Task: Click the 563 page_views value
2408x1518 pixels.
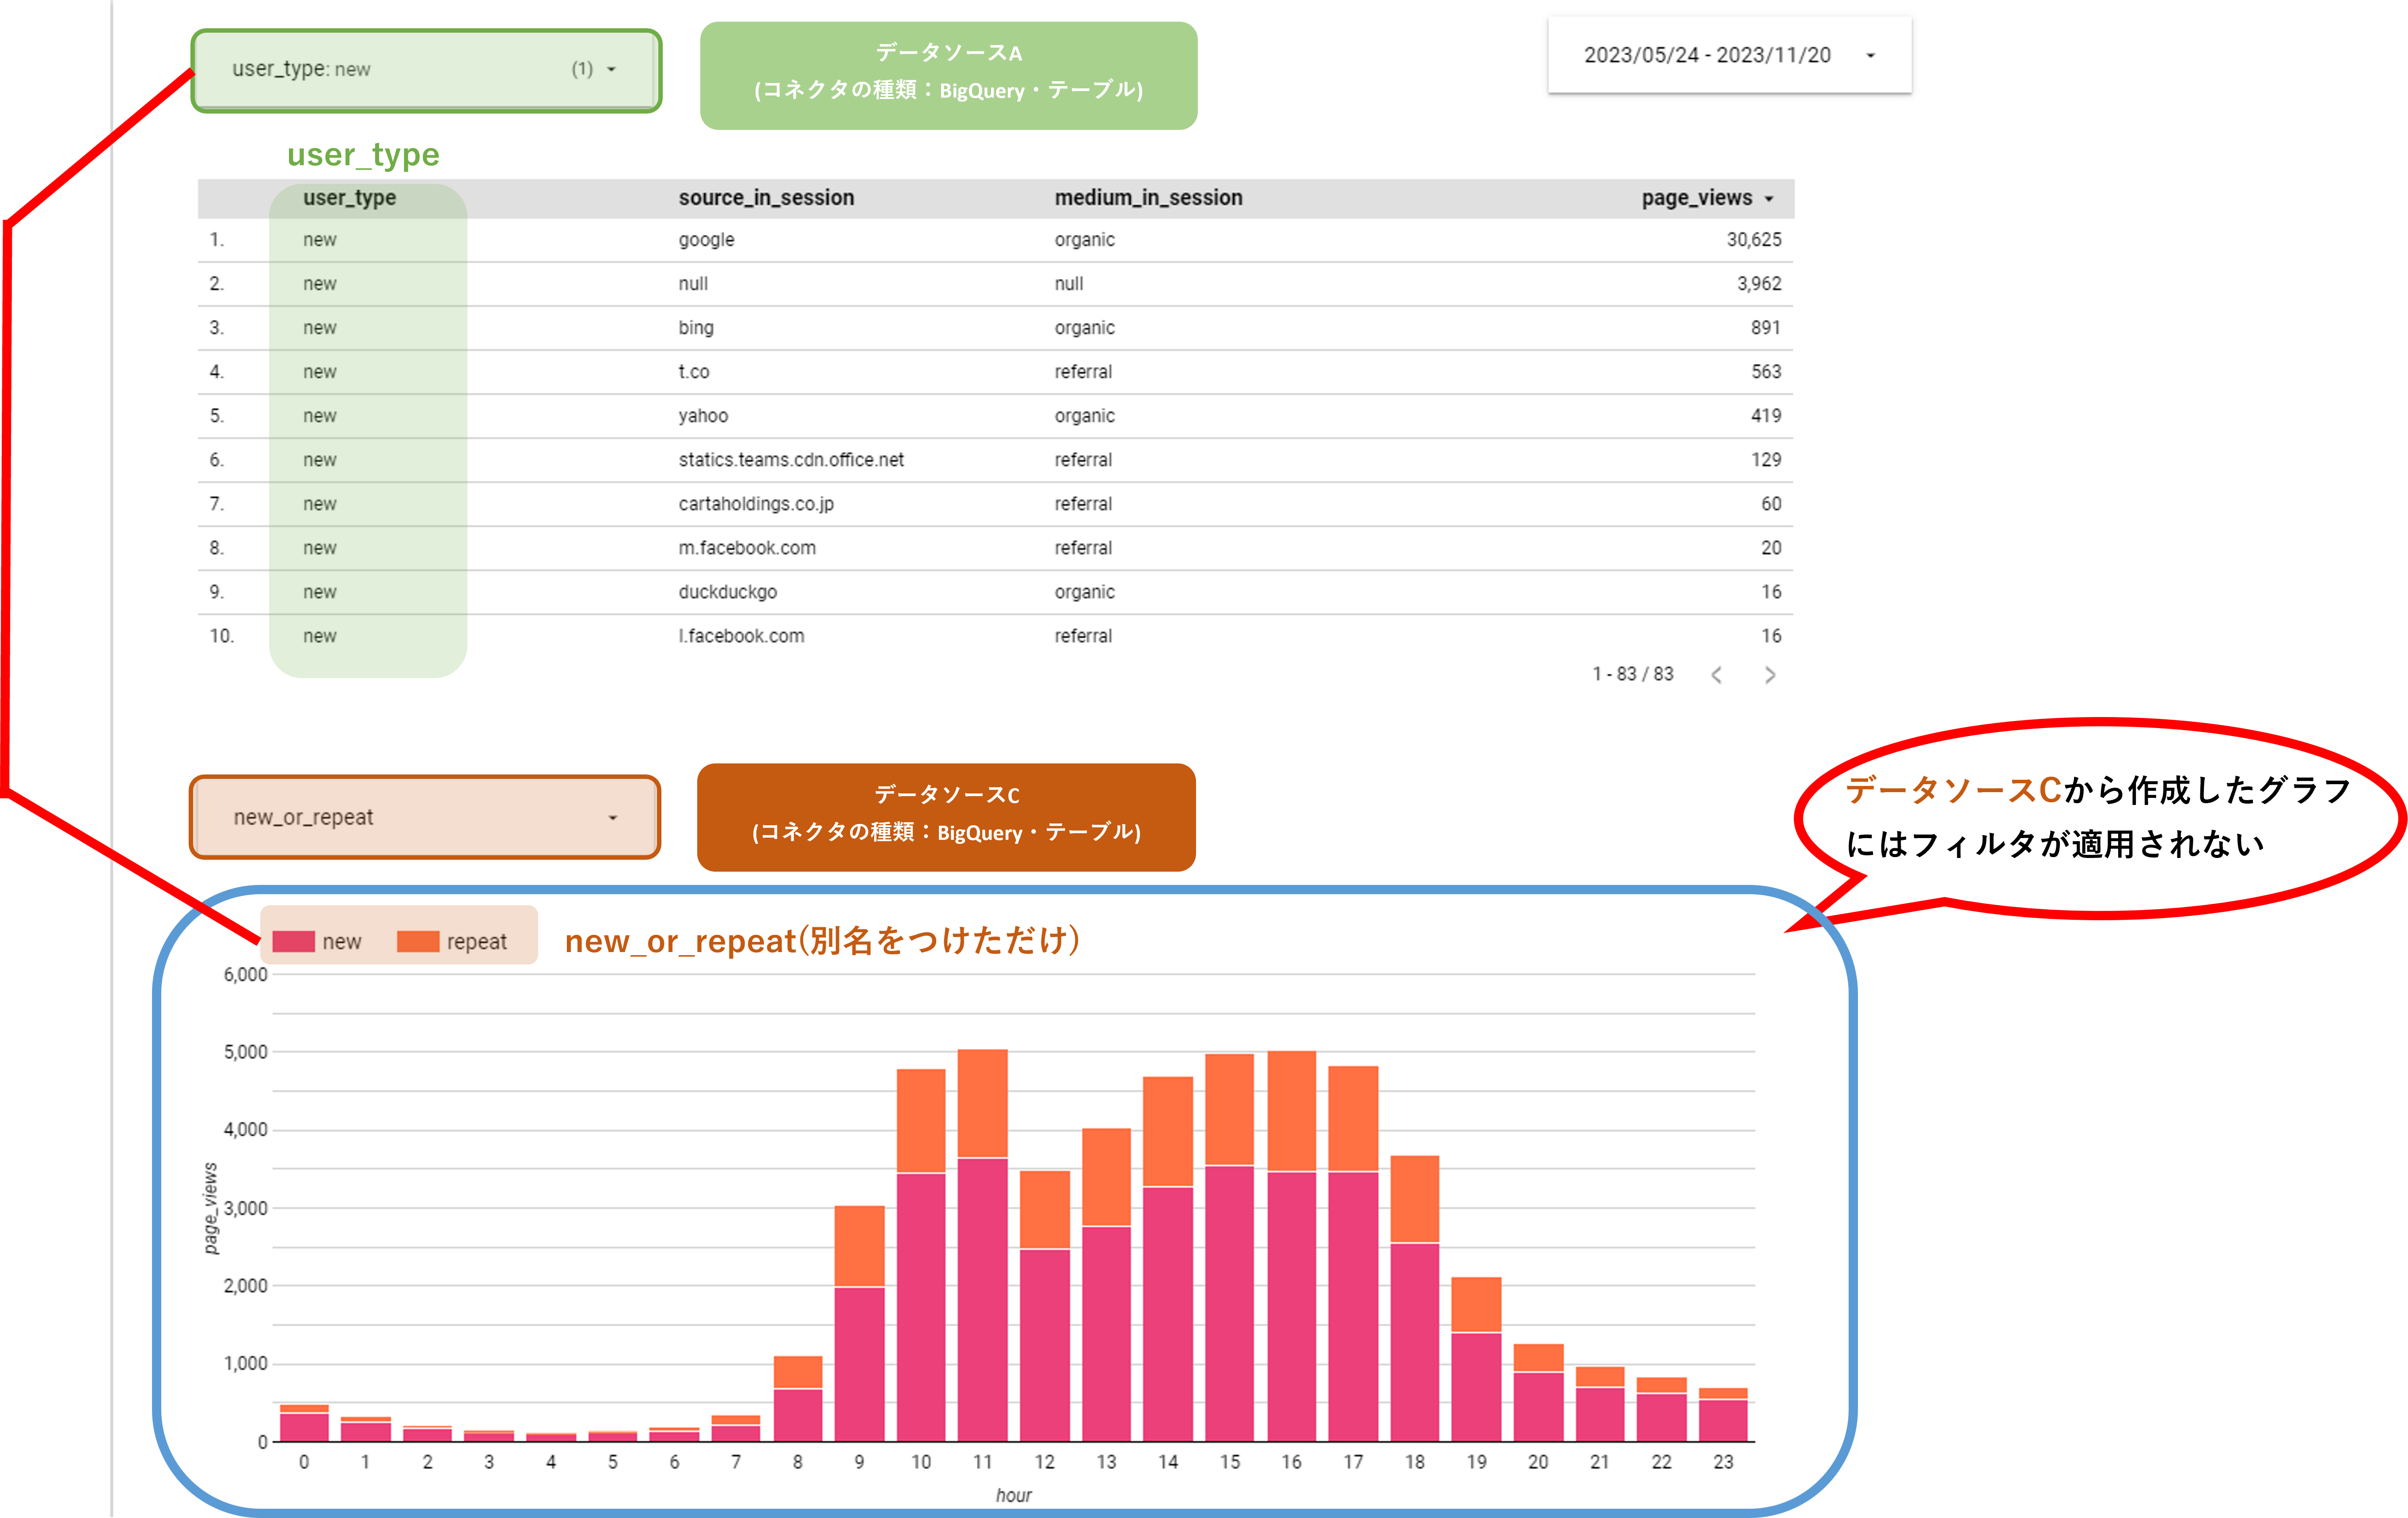Action: coord(1766,372)
